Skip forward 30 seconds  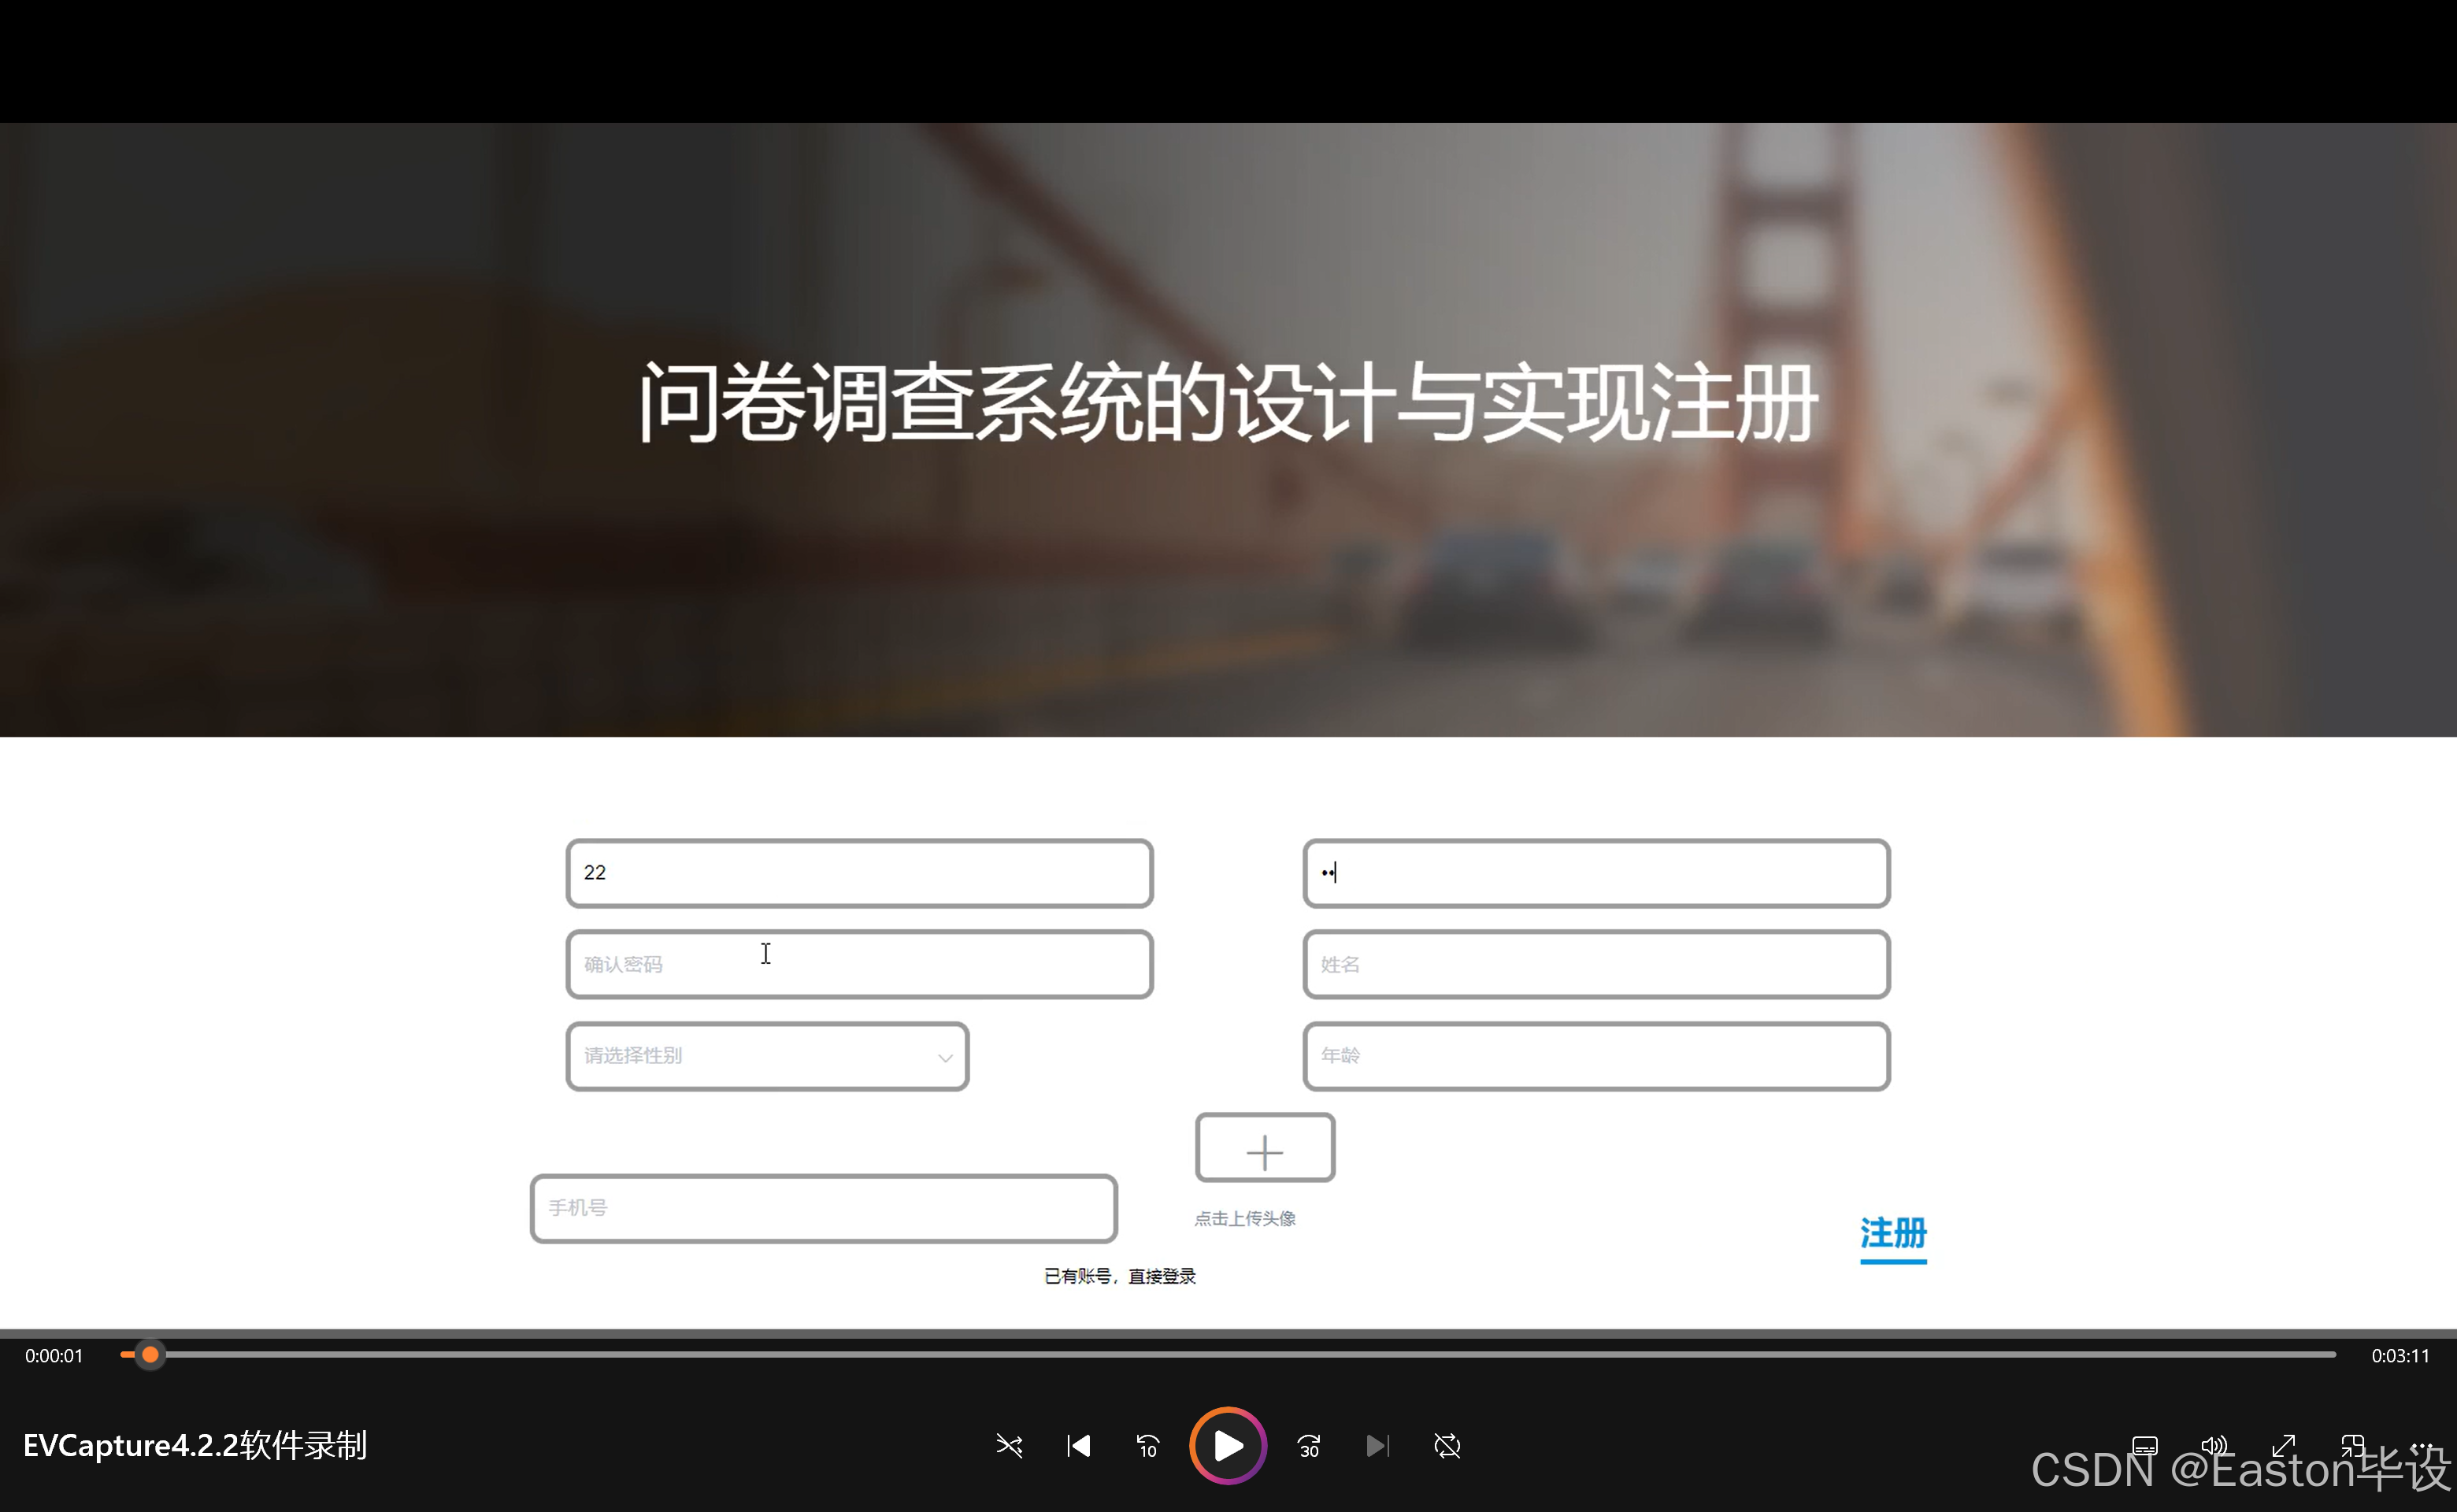pyautogui.click(x=1308, y=1446)
